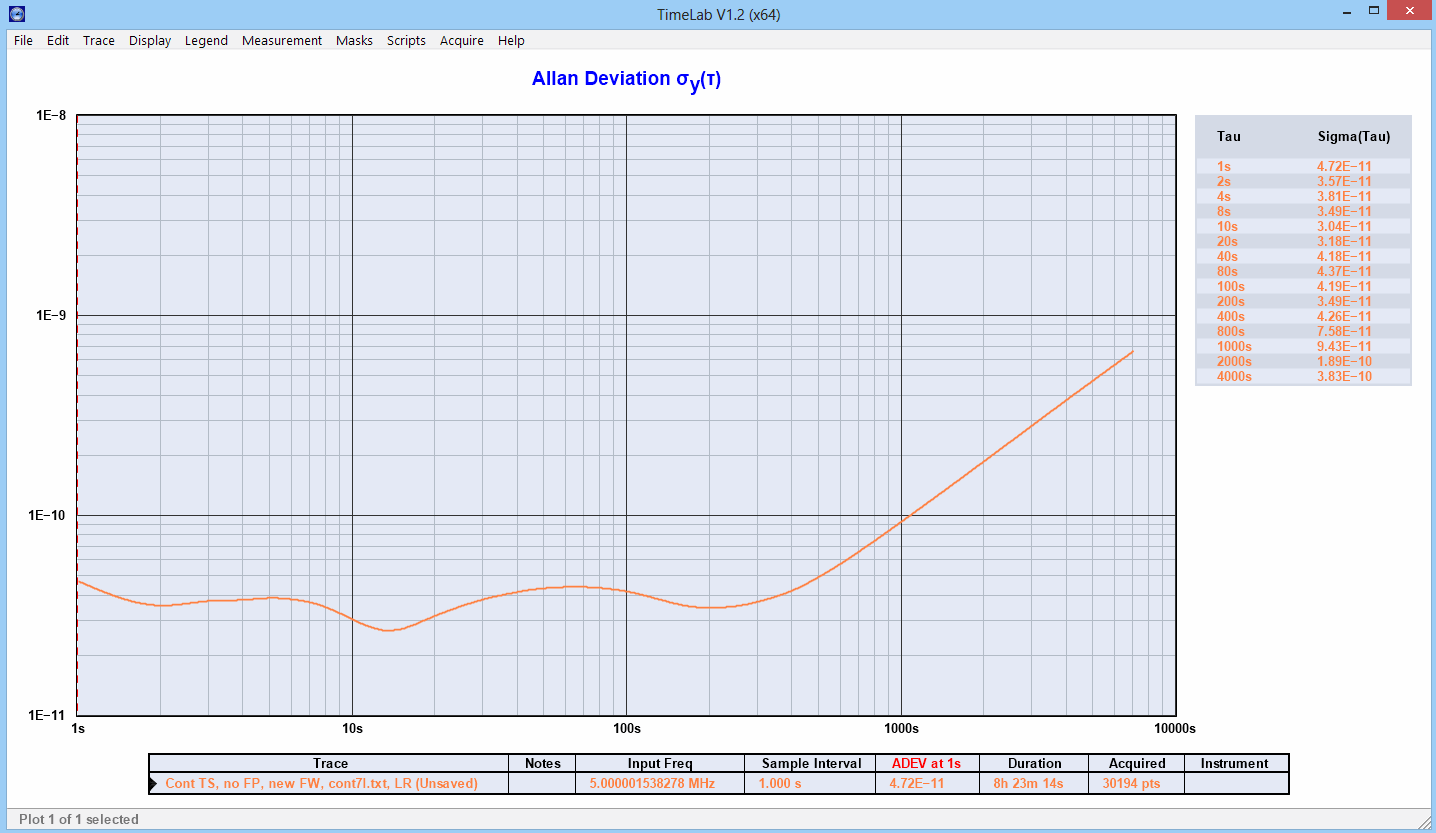Screen dimensions: 1436x833
Task: Click the 10s x-axis label
Action: pyautogui.click(x=352, y=728)
